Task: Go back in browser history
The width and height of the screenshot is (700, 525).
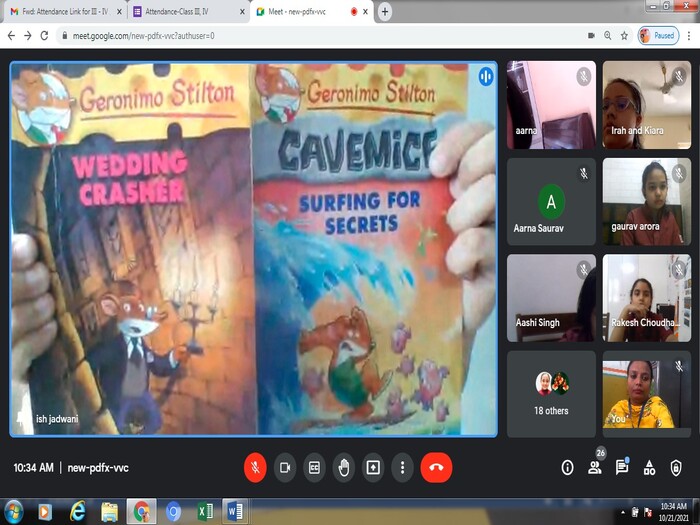Action: pyautogui.click(x=11, y=35)
